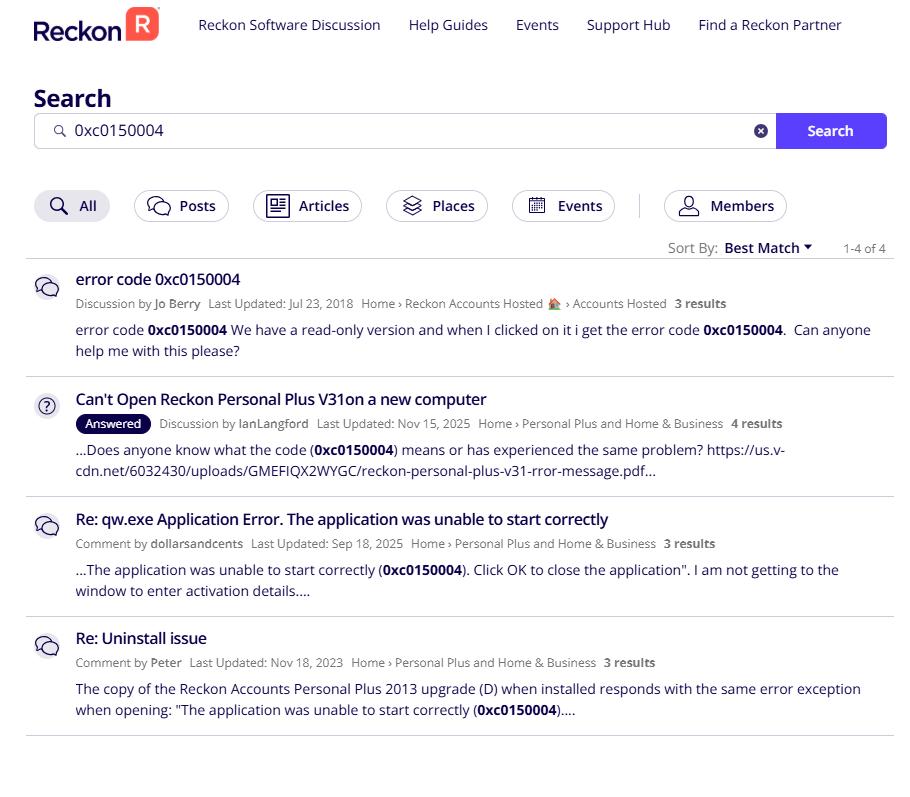Click 'Last Updated: Sep 18, 2025' text
The height and width of the screenshot is (797, 910).
click(x=327, y=544)
